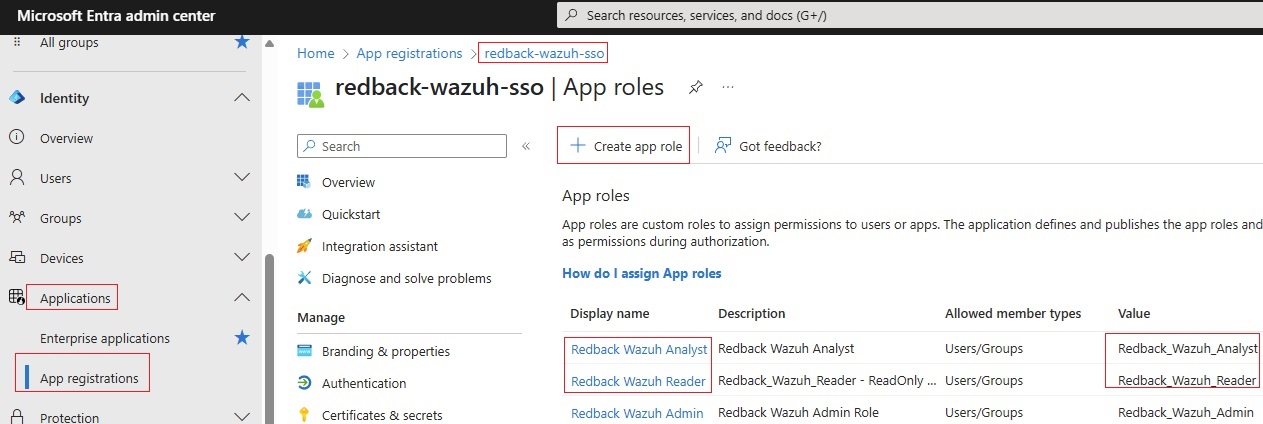This screenshot has height=424, width=1263.
Task: Click the Integration assistant rocket icon
Action: (303, 246)
